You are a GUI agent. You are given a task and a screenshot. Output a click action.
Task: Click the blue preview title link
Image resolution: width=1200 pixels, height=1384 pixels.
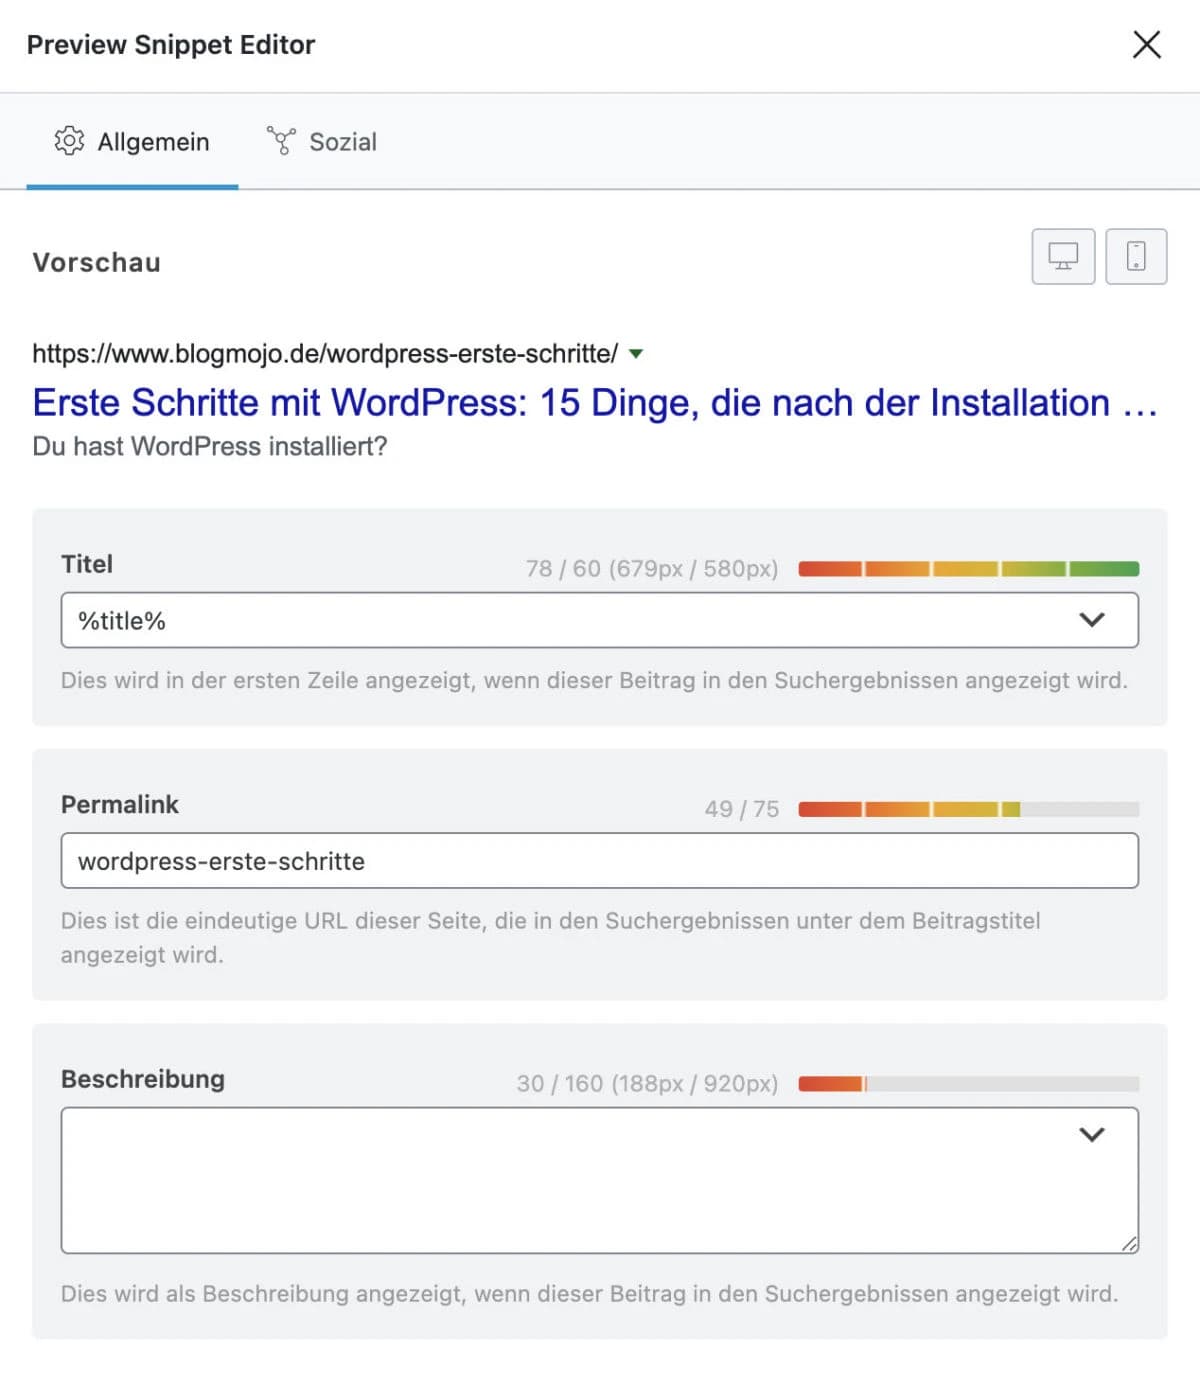[x=595, y=403]
